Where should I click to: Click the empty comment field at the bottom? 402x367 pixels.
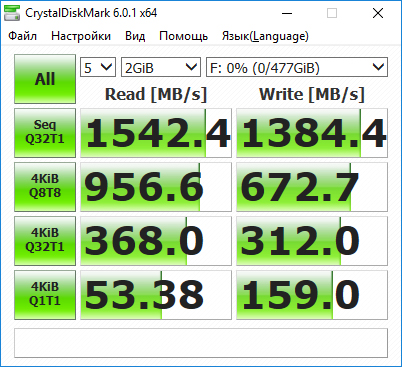coord(201,343)
